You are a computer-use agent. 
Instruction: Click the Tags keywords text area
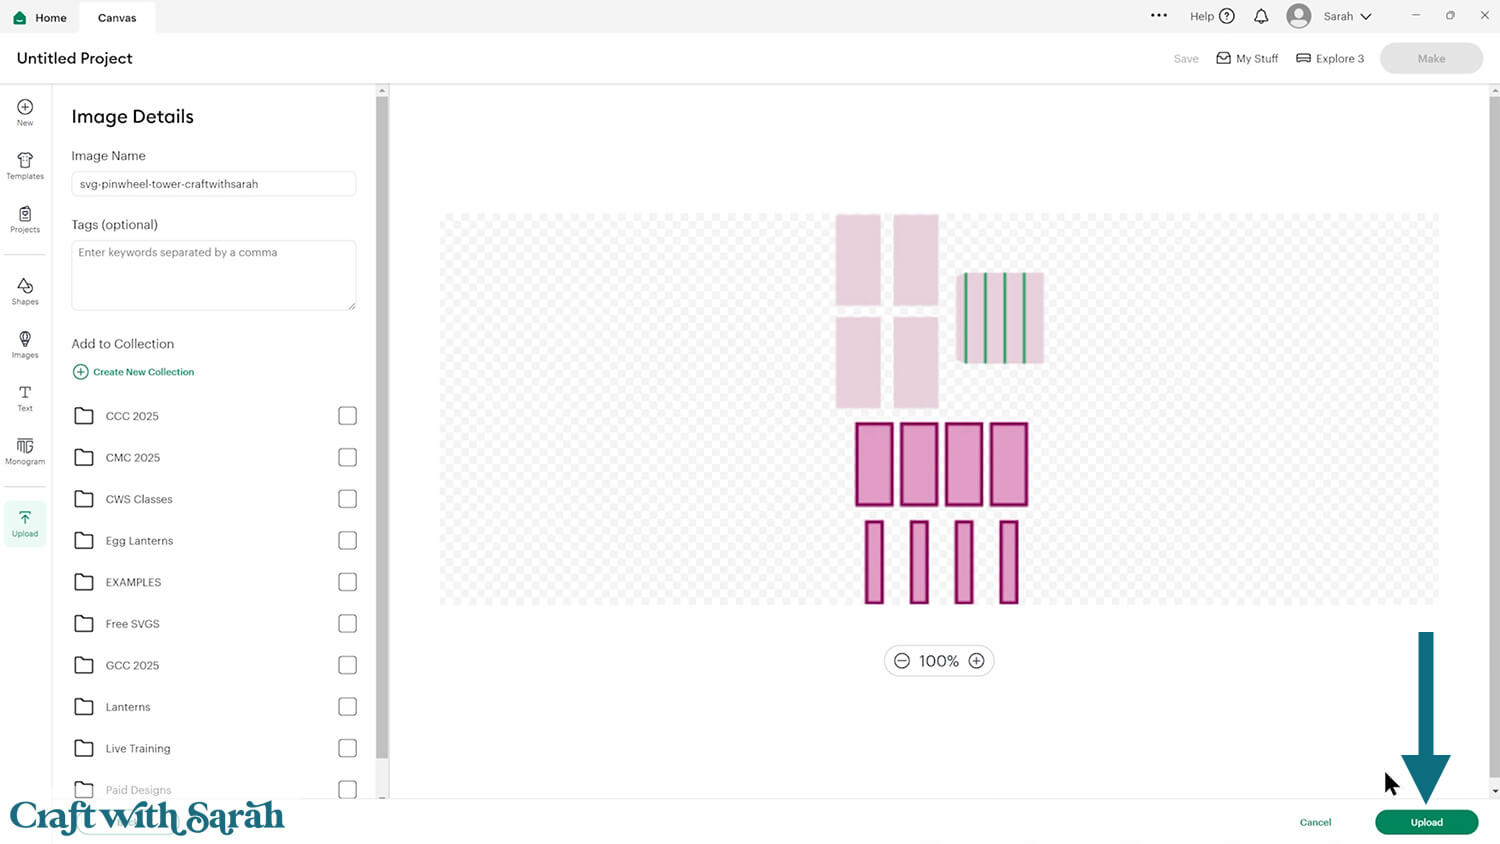pos(214,275)
